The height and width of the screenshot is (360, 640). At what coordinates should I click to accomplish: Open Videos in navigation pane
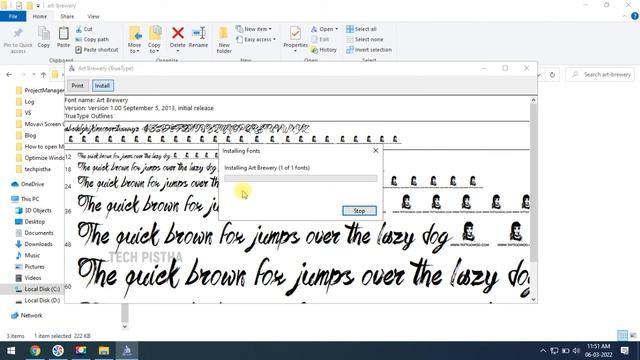click(28, 278)
